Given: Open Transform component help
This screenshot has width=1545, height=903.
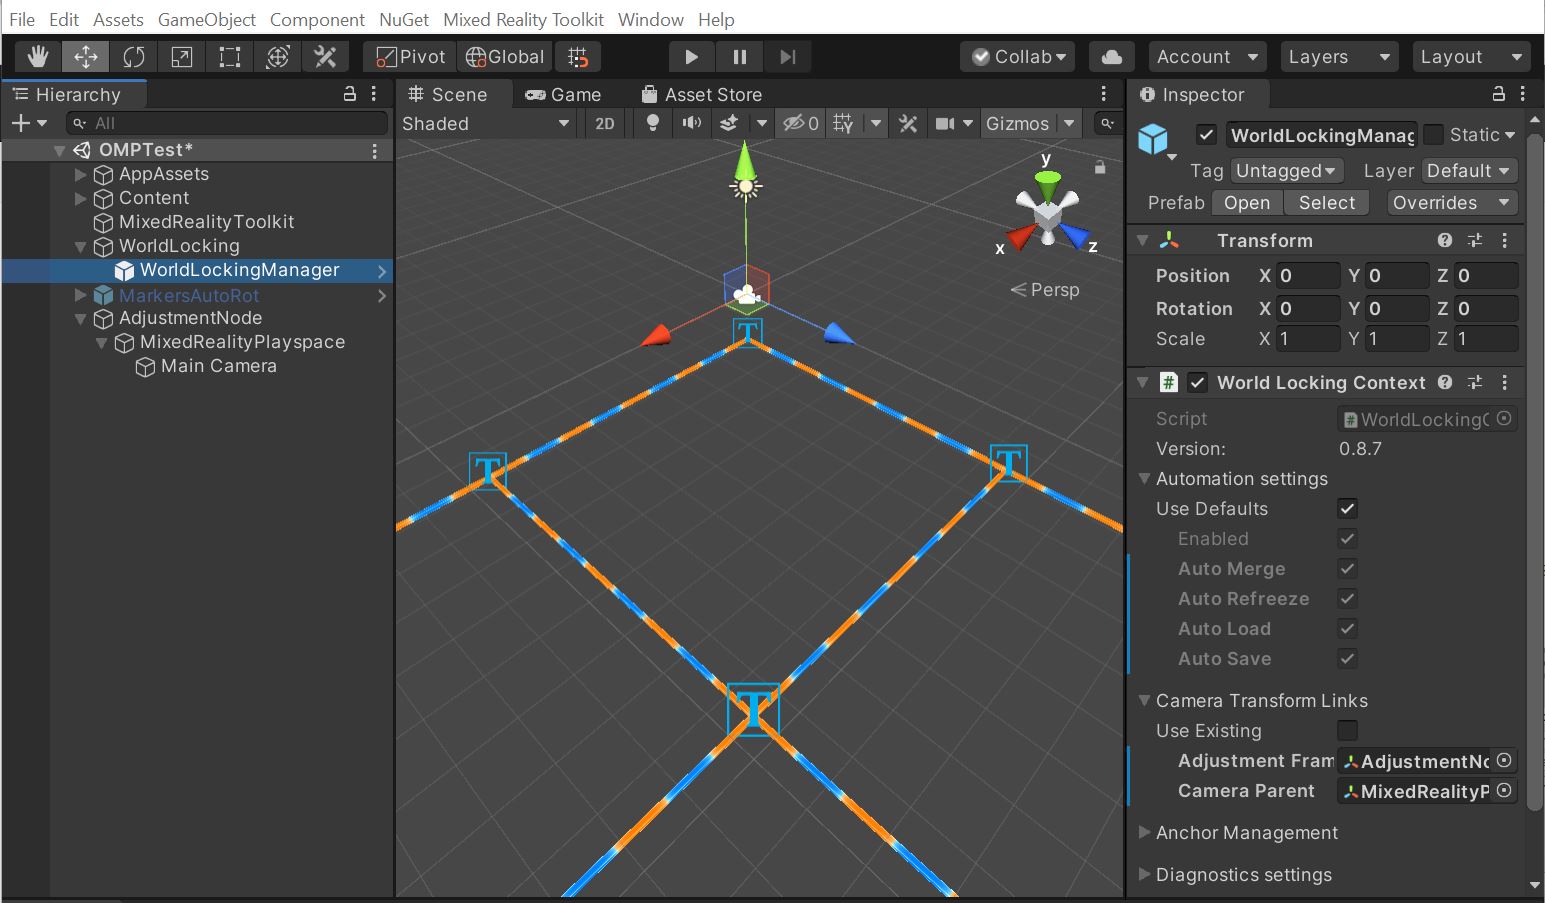Looking at the screenshot, I should point(1444,240).
